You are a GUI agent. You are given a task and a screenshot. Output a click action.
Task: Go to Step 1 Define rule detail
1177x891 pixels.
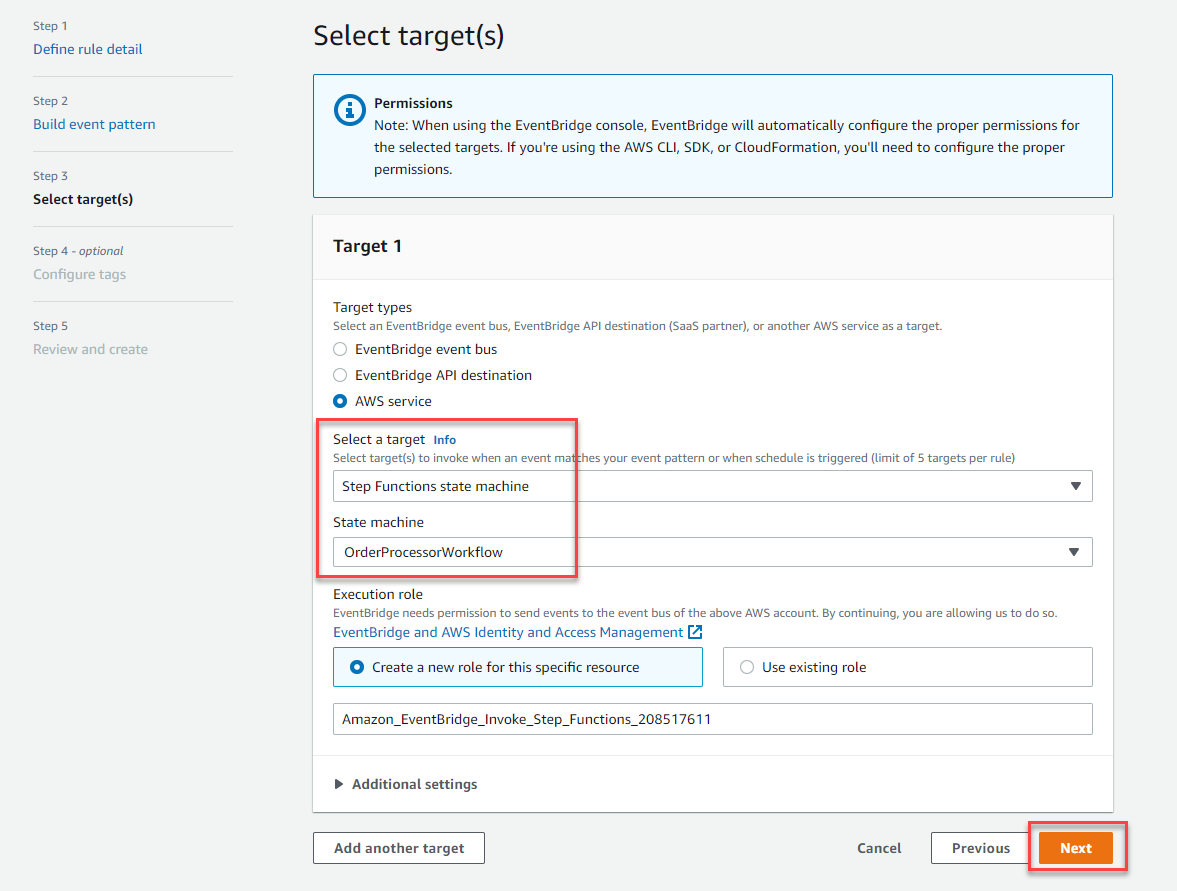(x=88, y=50)
